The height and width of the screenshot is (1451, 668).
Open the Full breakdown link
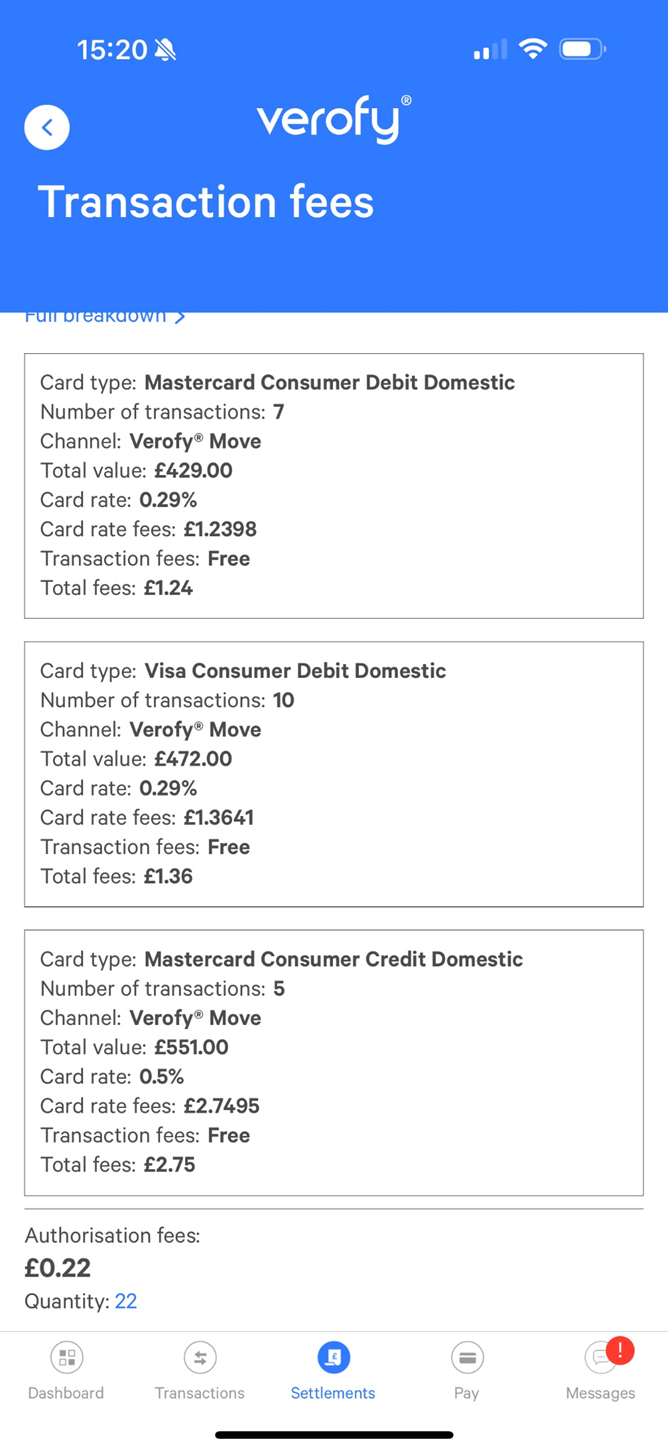pyautogui.click(x=95, y=317)
